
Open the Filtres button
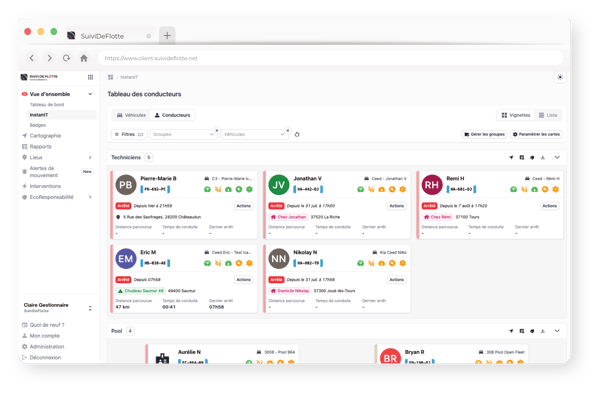(129, 134)
